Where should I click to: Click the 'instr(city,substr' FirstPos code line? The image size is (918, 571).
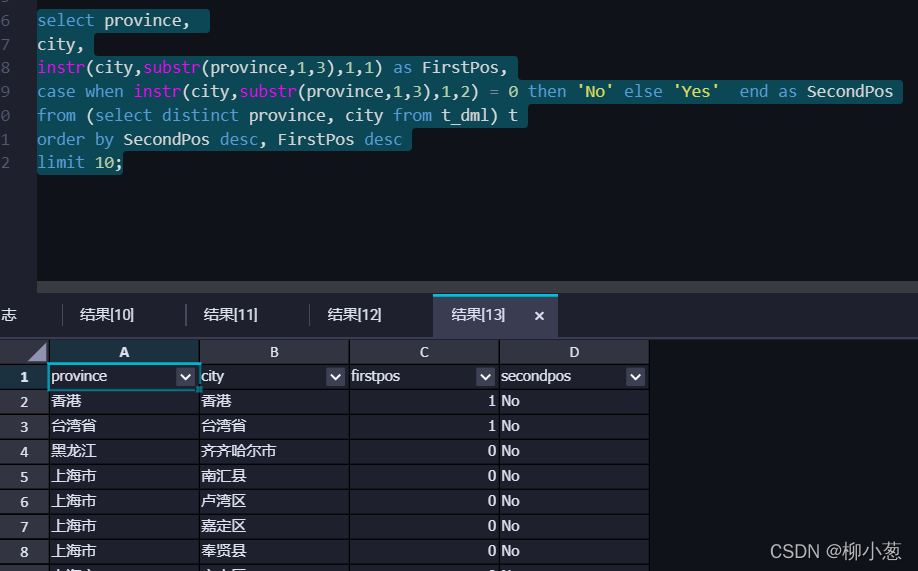pyautogui.click(x=272, y=68)
